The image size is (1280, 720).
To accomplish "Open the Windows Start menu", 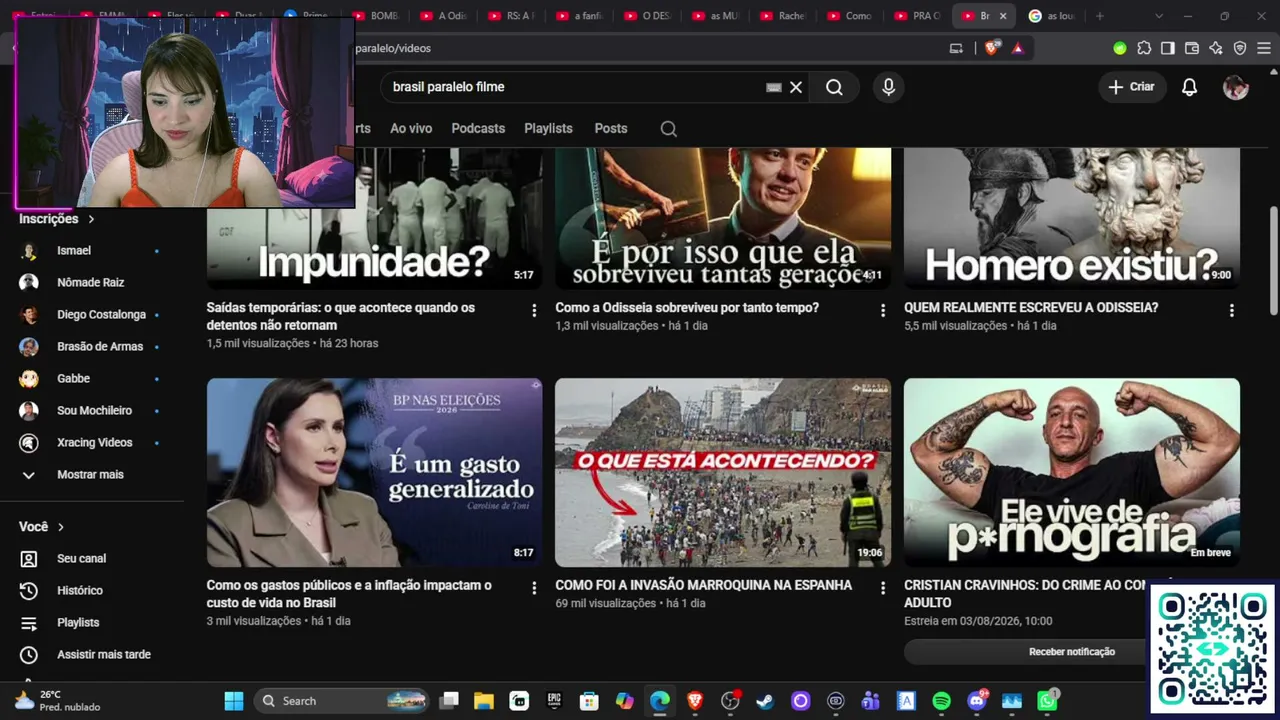I will tap(234, 701).
